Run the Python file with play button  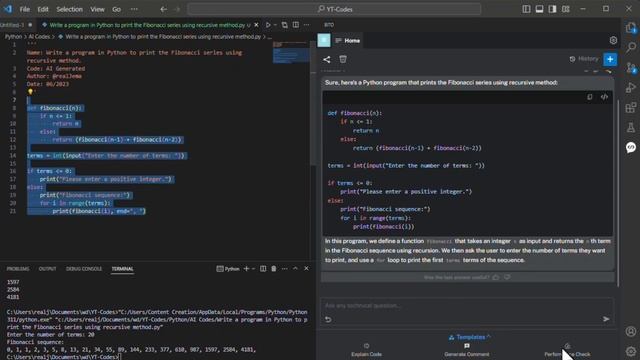(268, 25)
